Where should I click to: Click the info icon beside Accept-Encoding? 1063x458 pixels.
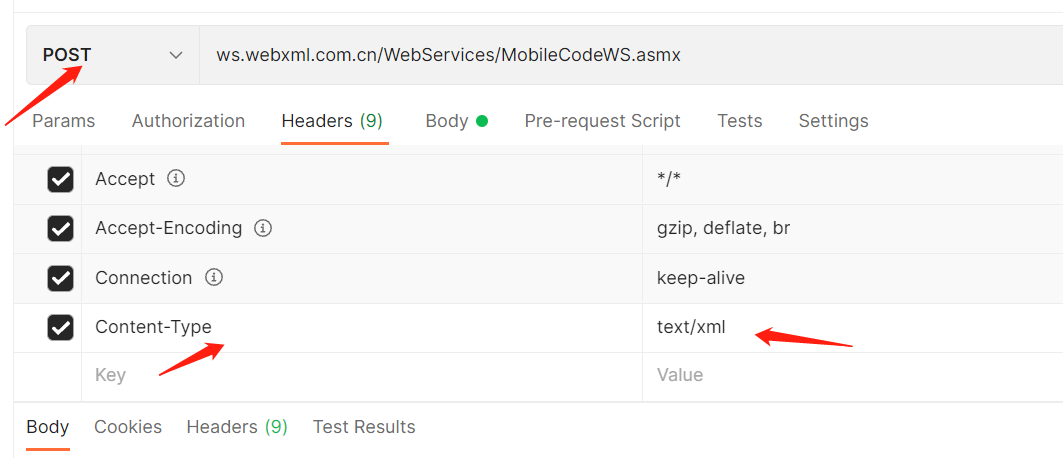263,228
